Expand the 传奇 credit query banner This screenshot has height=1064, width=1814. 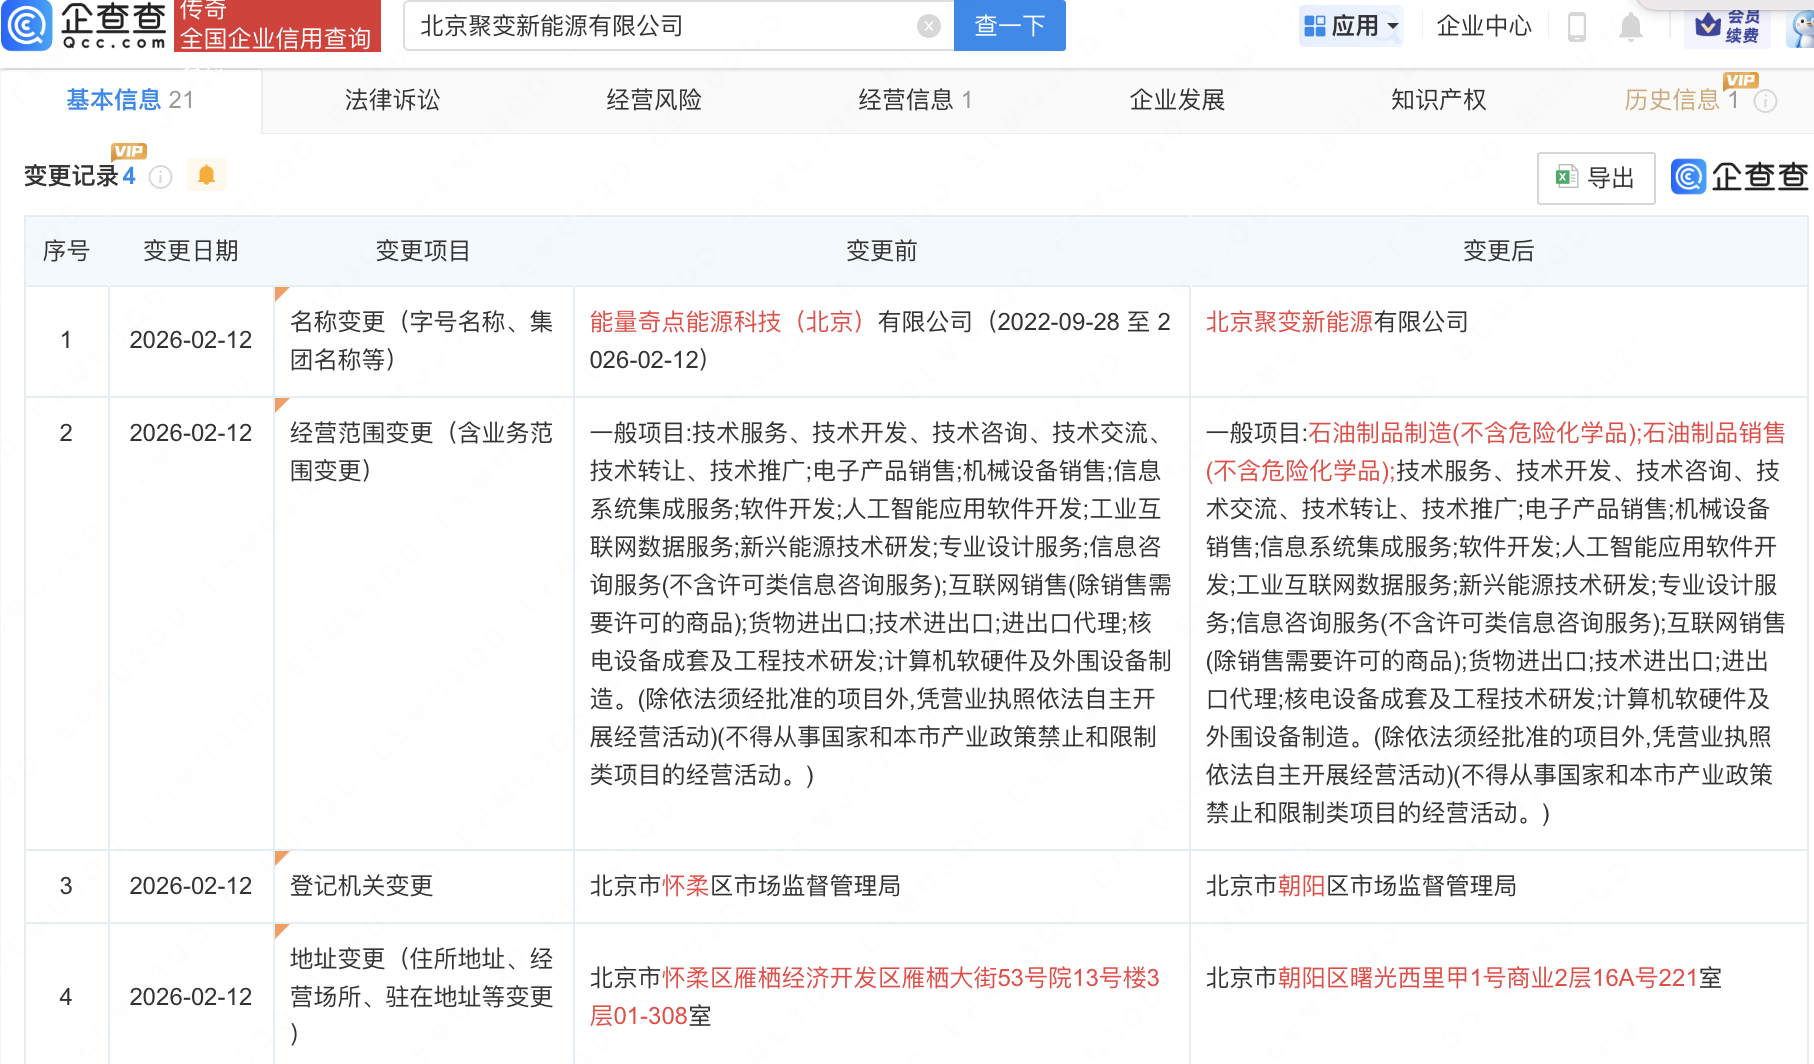coord(277,27)
